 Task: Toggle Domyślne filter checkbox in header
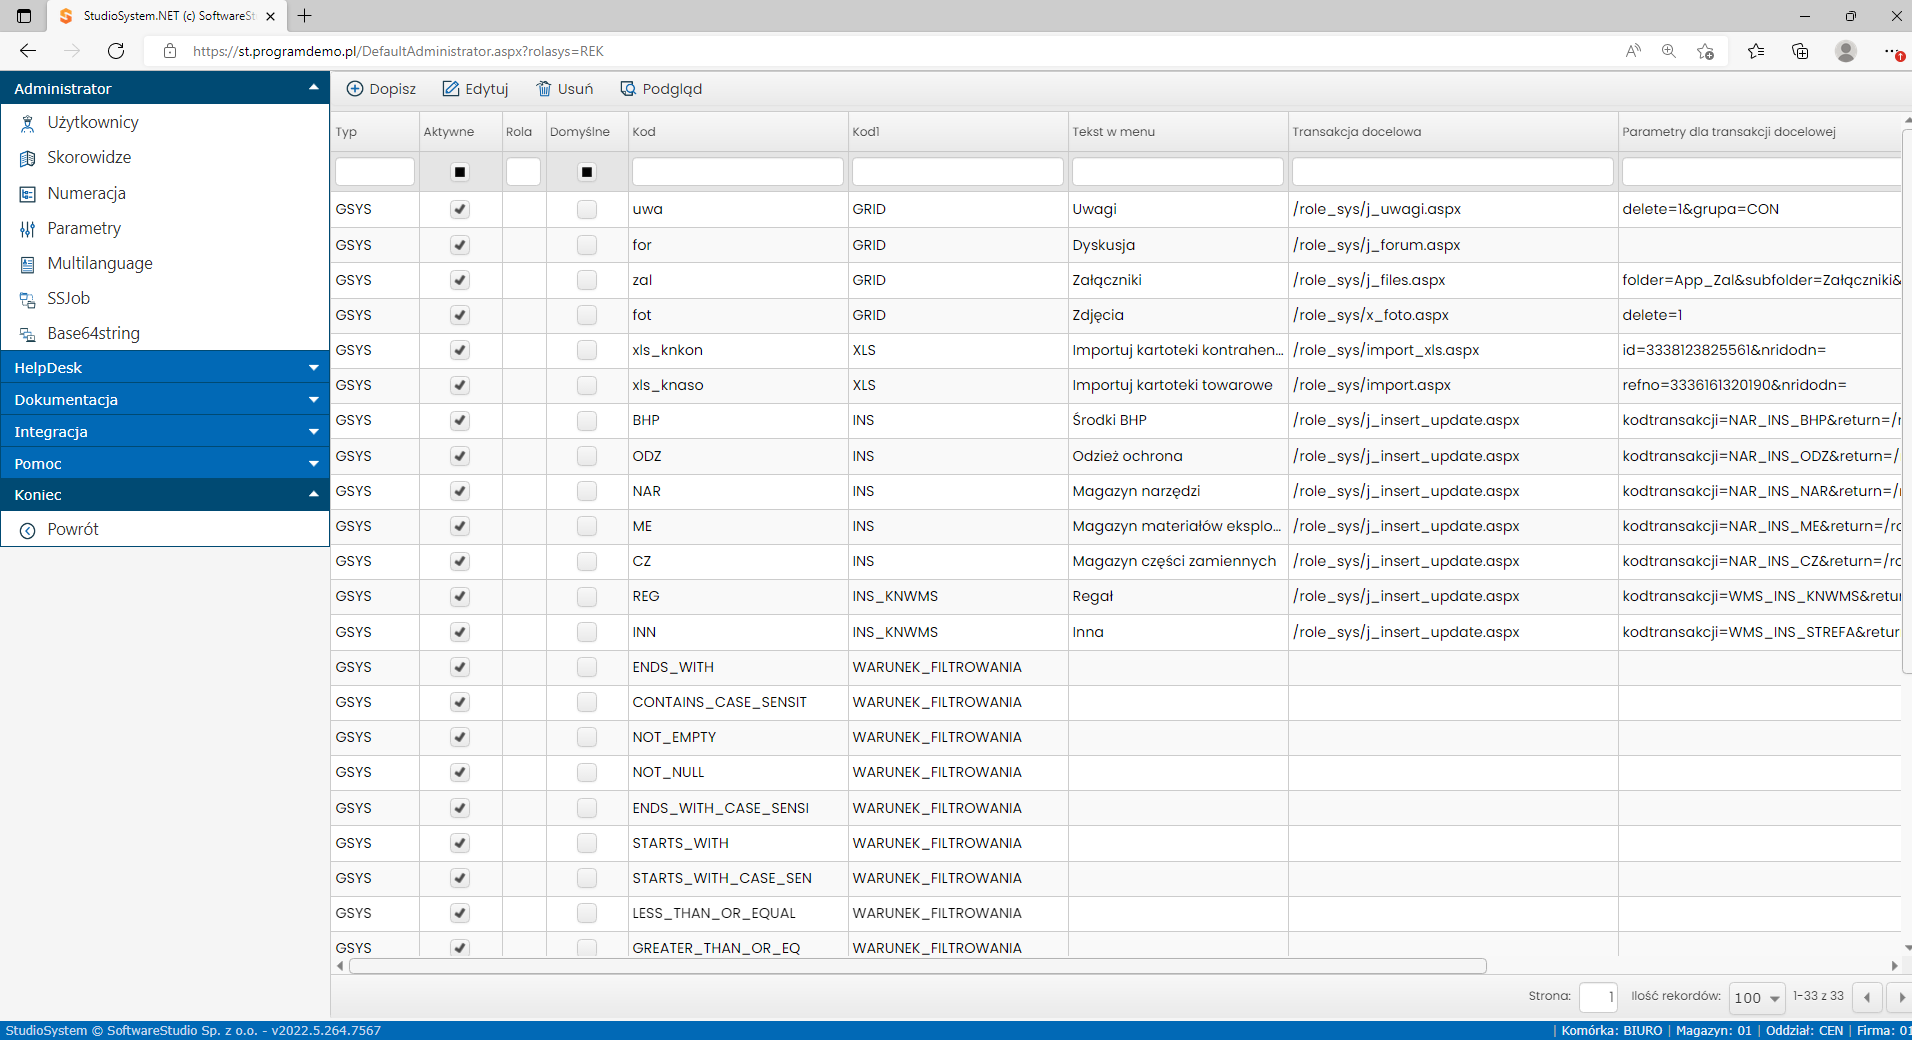pyautogui.click(x=587, y=172)
